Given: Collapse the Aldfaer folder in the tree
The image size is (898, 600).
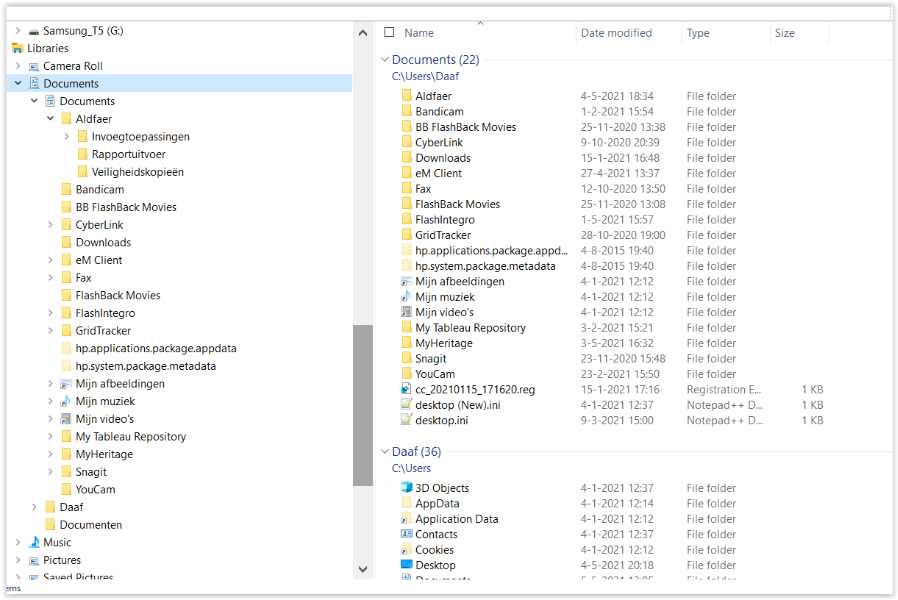Looking at the screenshot, I should (51, 119).
